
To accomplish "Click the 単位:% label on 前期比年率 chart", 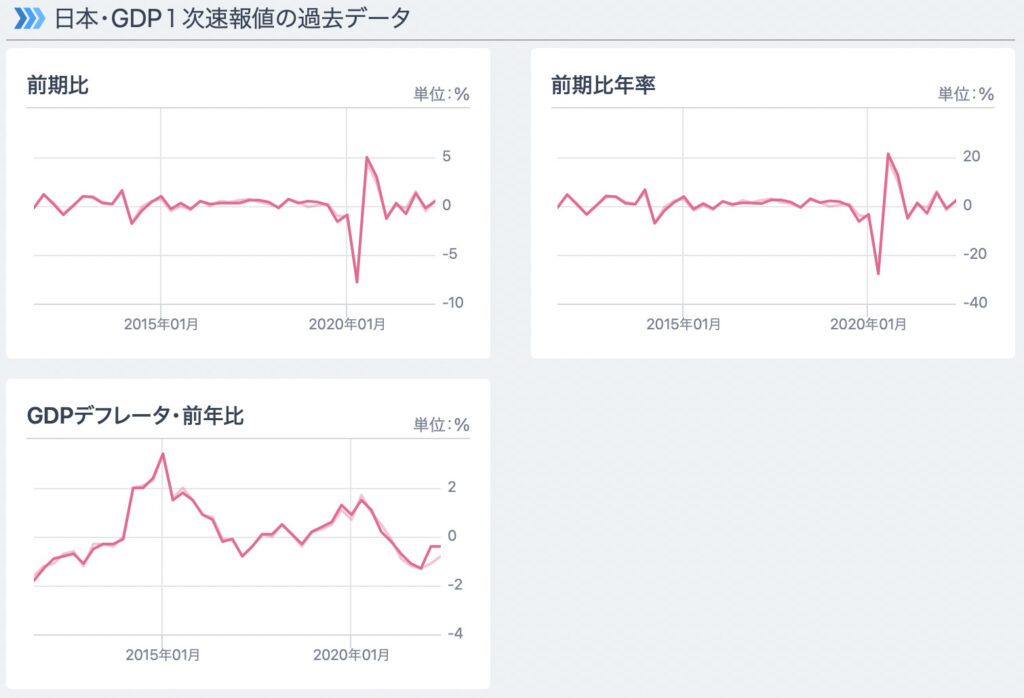I will click(965, 95).
